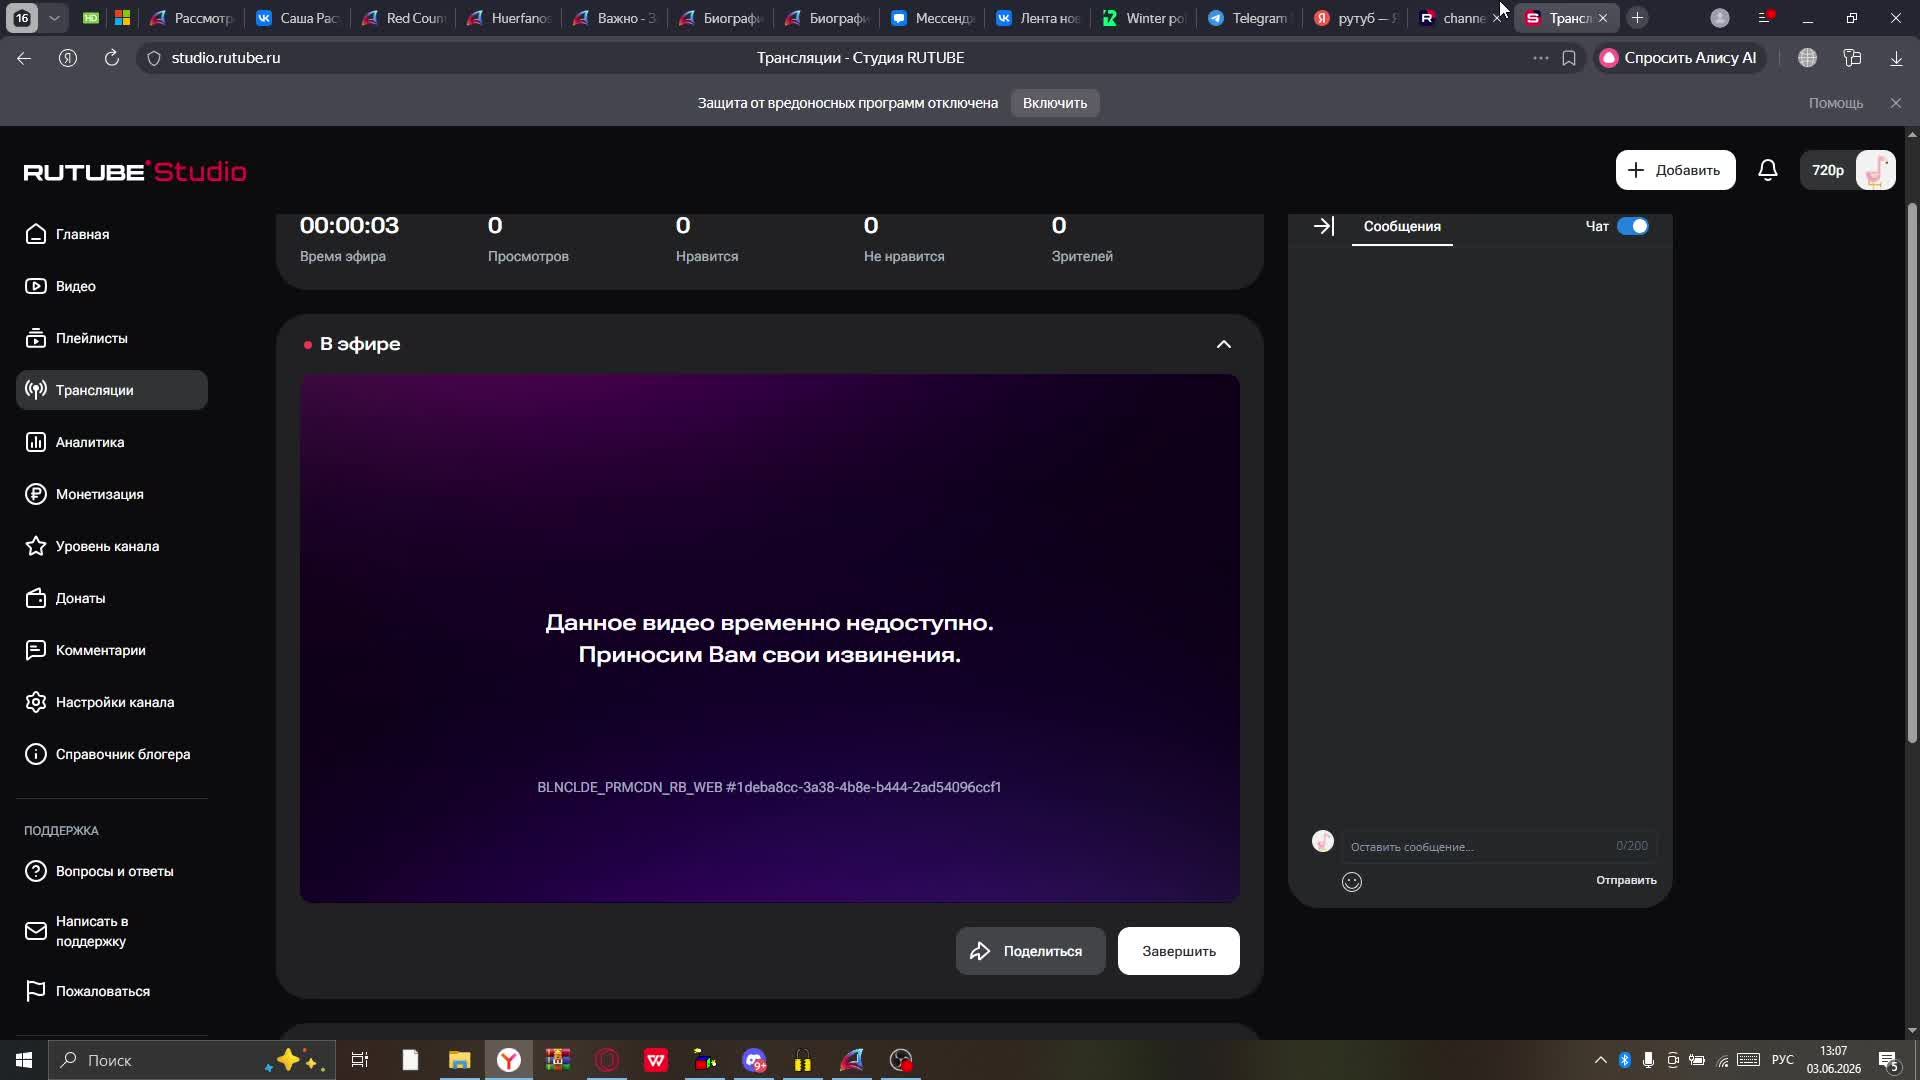Collapse the chat panel with arrow icon
Viewport: 1920px width, 1080px height.
point(1324,226)
